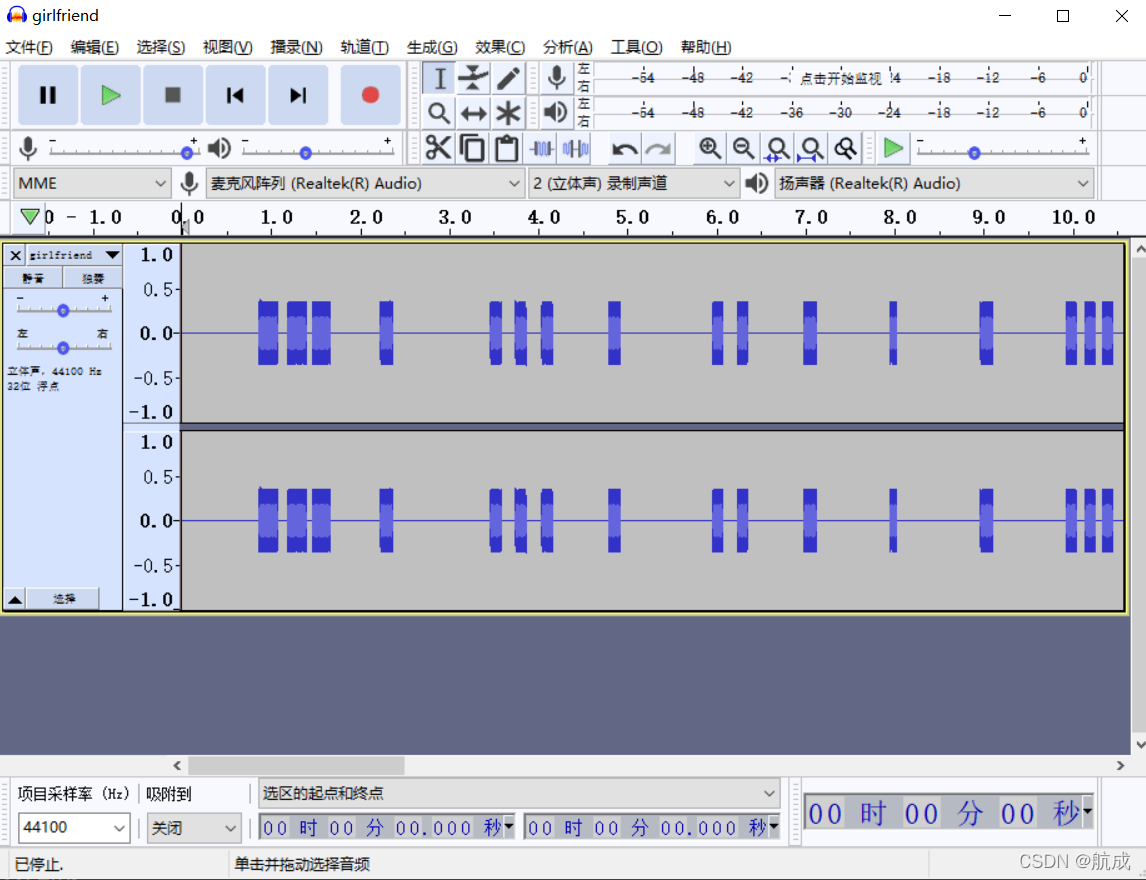1146x880 pixels.
Task: Open the 生成(G) menu
Action: tap(432, 48)
